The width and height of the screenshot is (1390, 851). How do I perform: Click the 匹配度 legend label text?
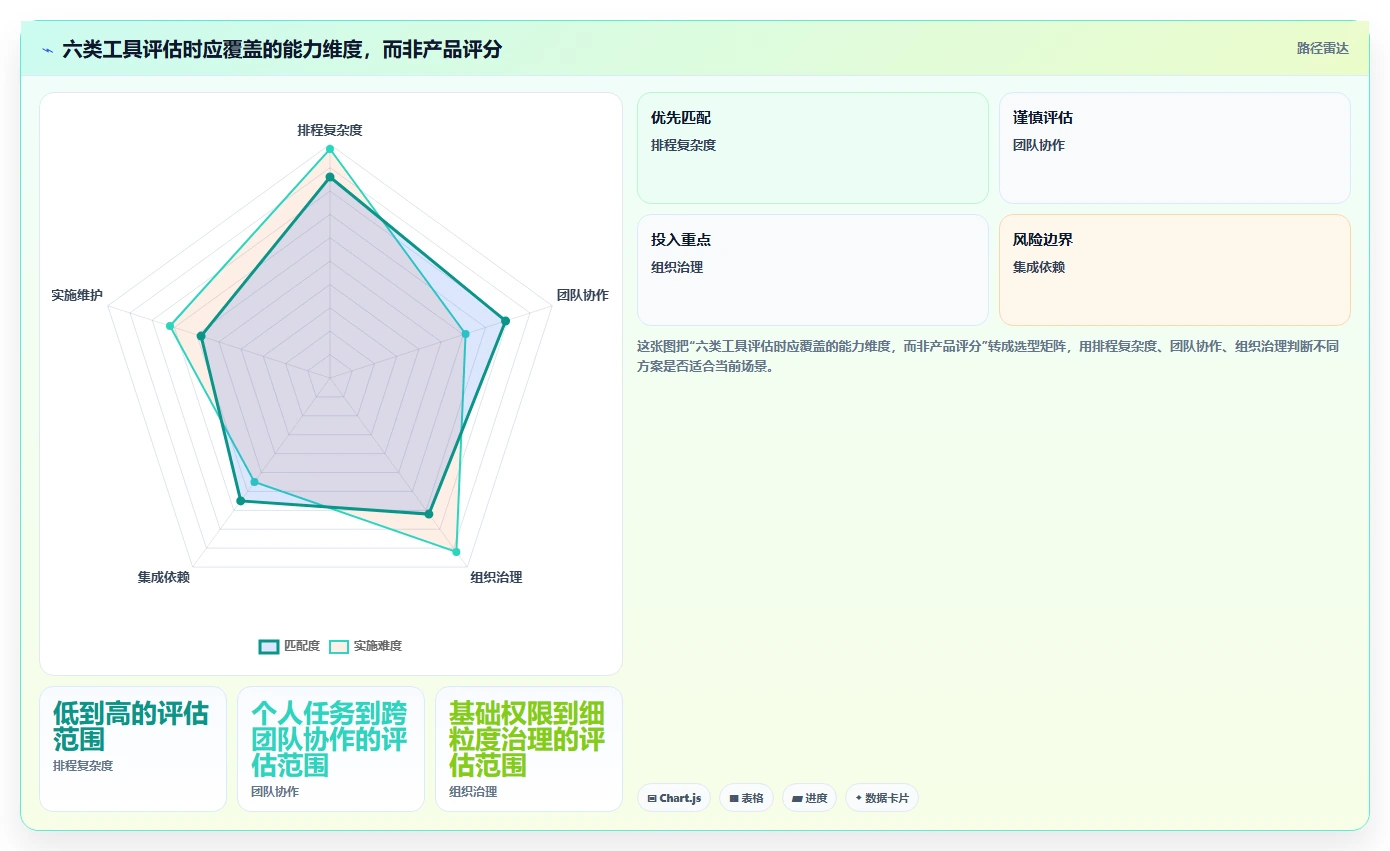[302, 646]
